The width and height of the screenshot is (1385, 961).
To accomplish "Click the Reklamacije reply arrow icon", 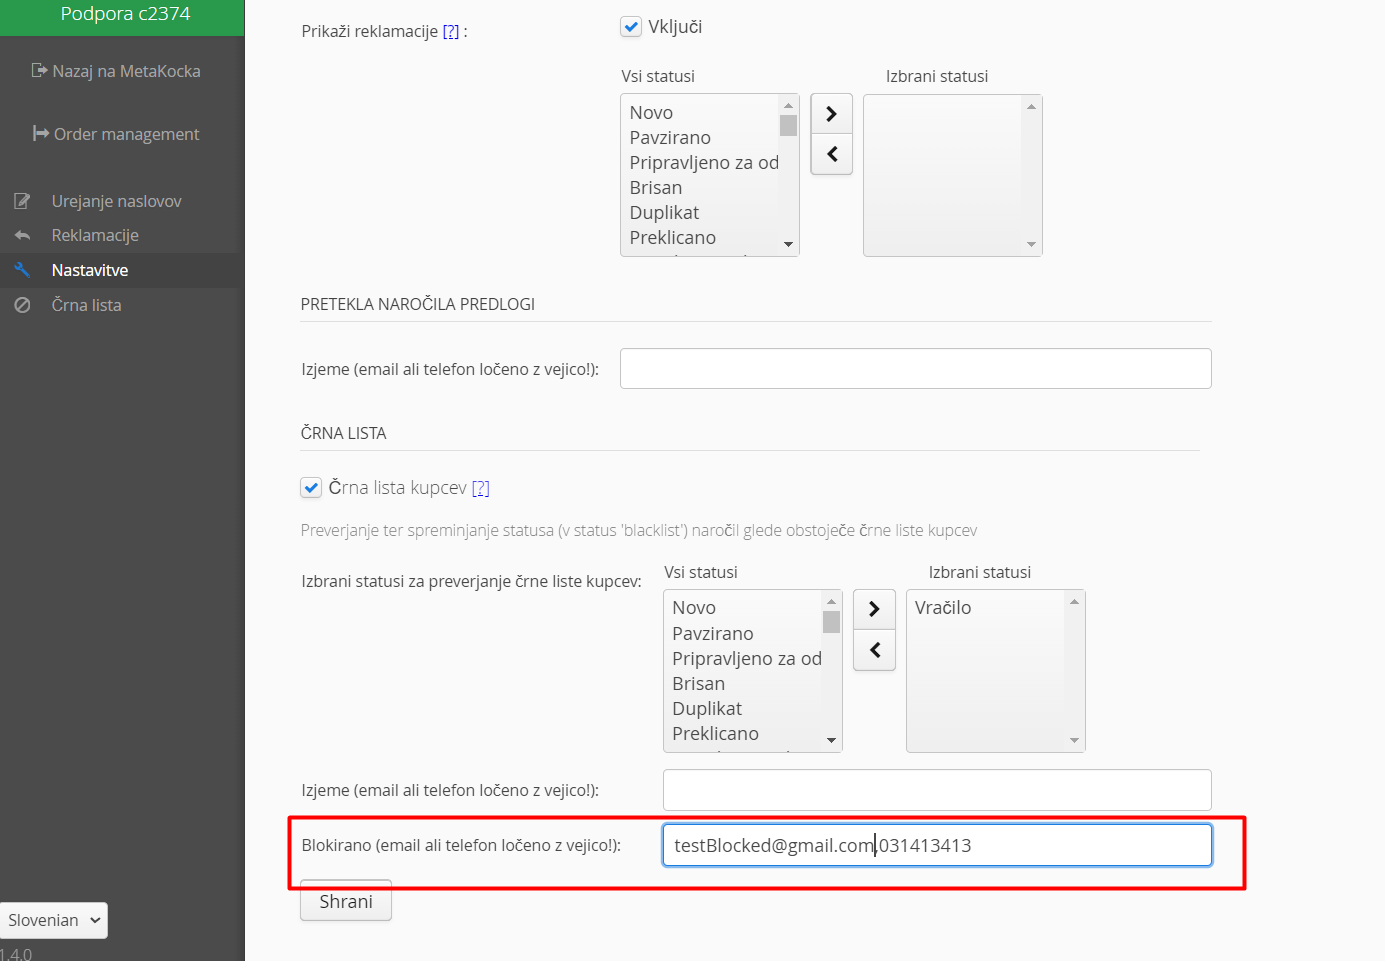I will click(22, 236).
